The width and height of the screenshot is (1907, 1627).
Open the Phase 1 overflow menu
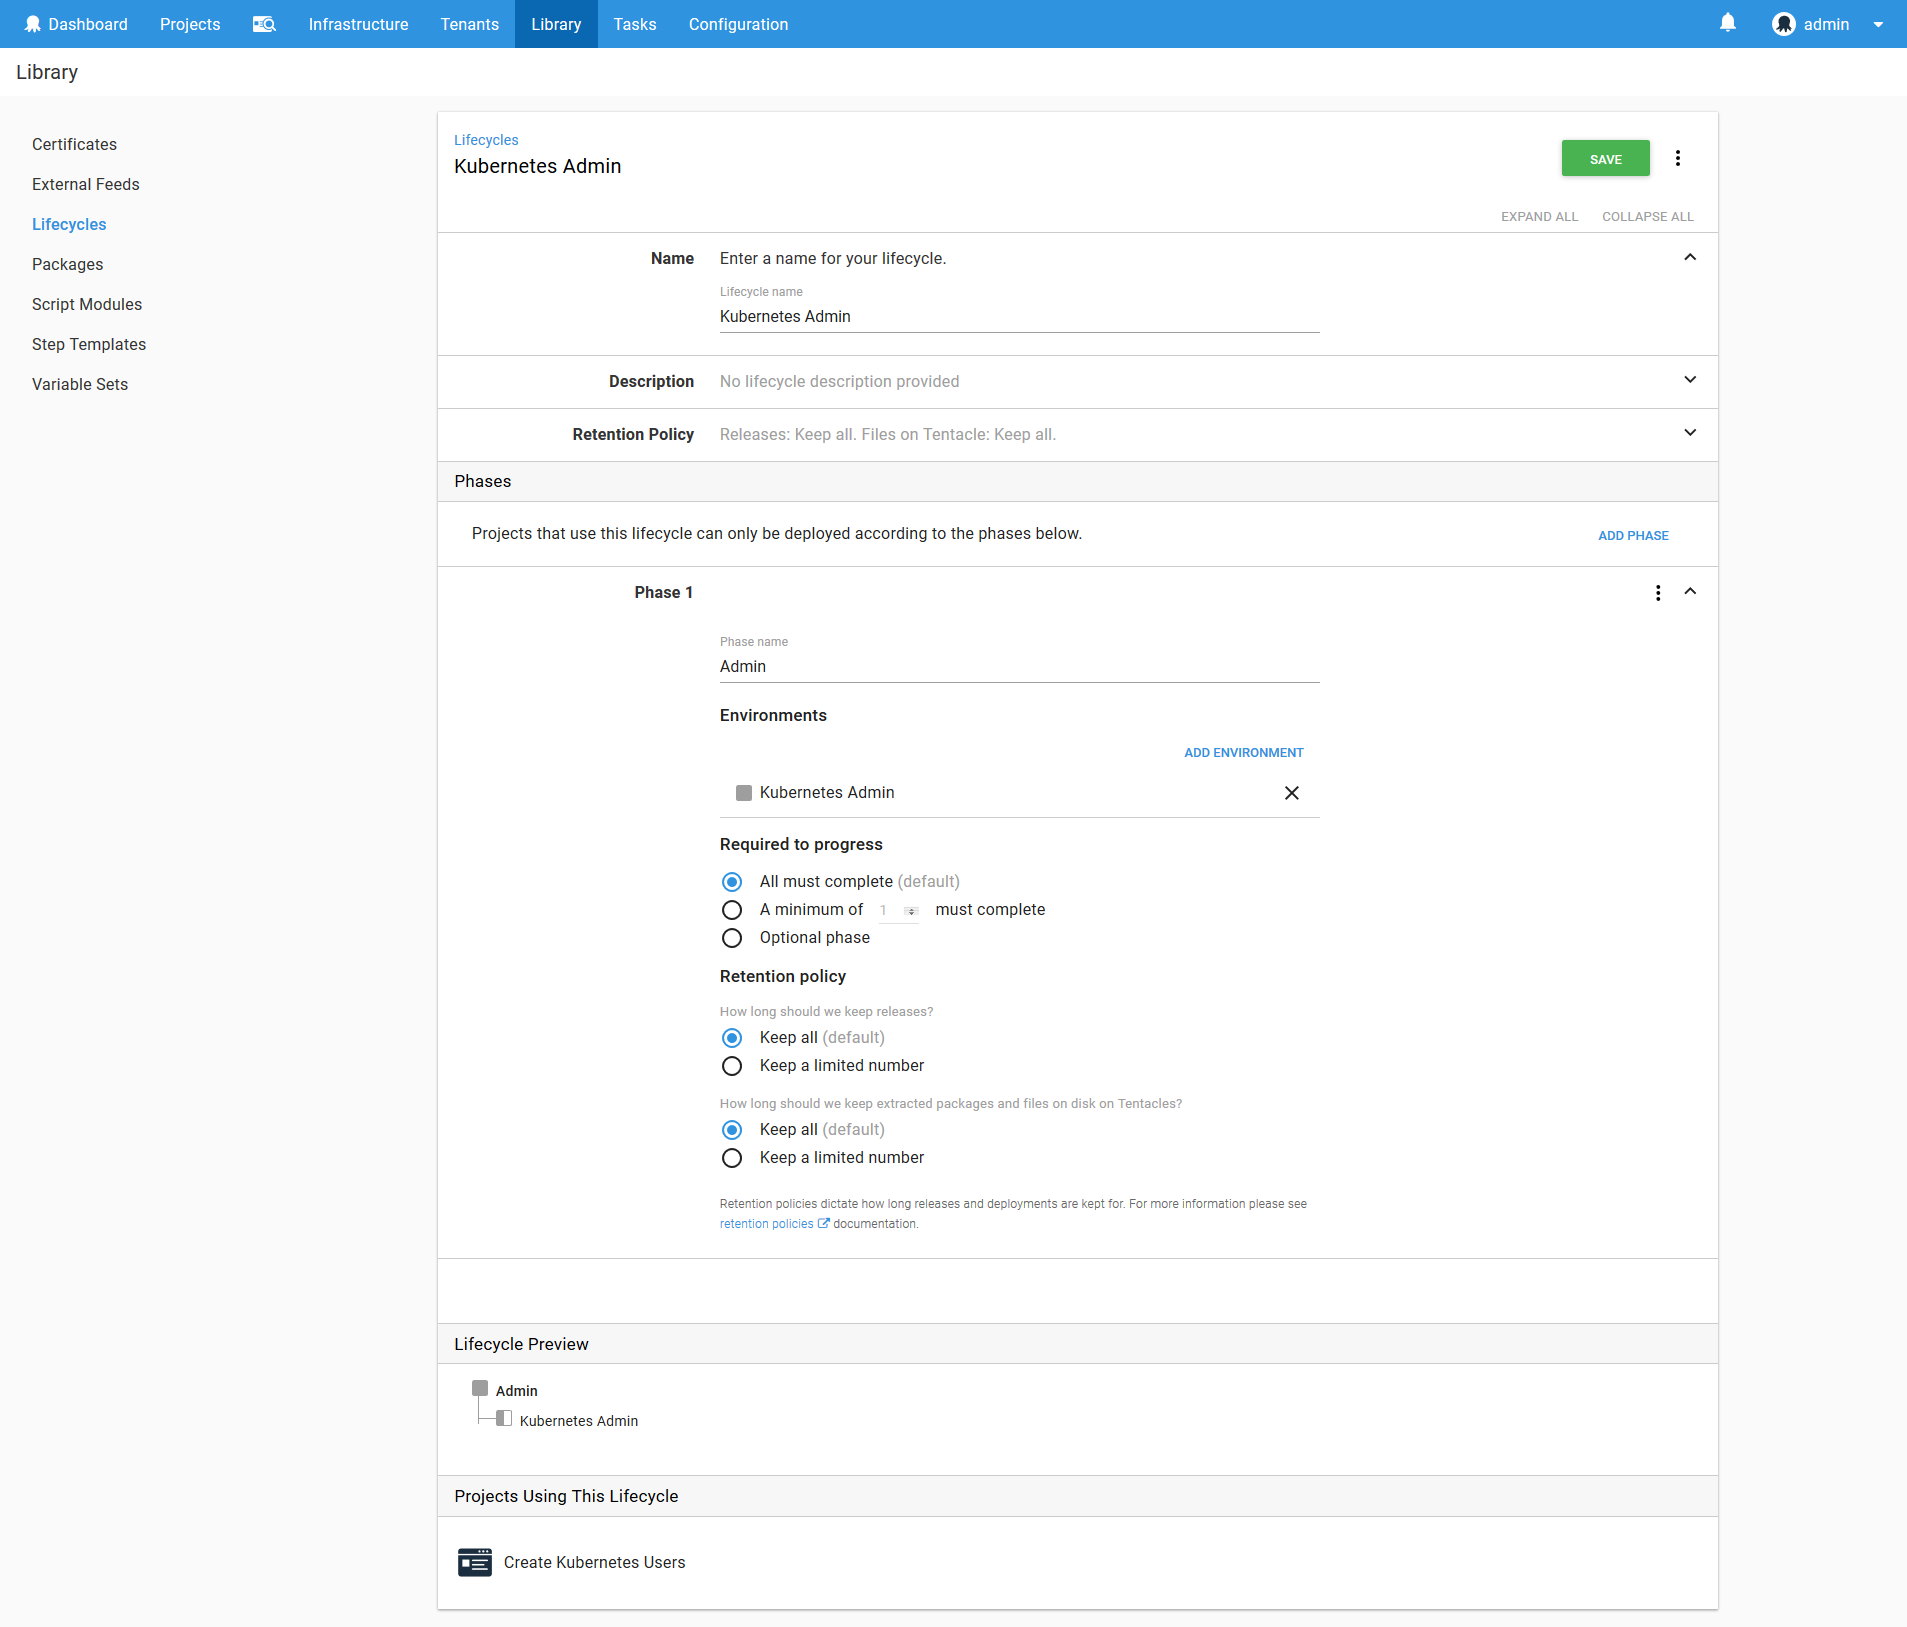[x=1657, y=593]
